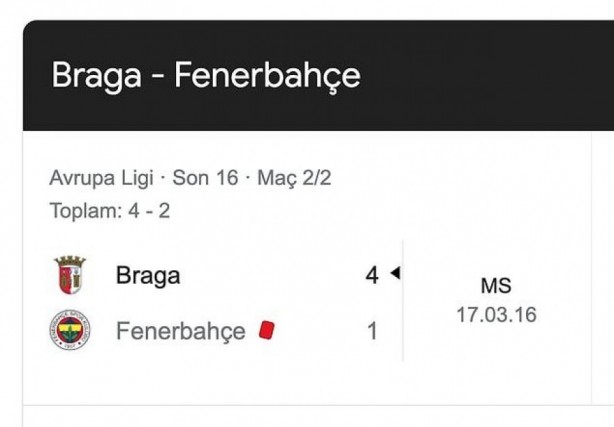Click the Maç 2/2 leg indicator
Image resolution: width=614 pixels, height=427 pixels.
(x=294, y=178)
